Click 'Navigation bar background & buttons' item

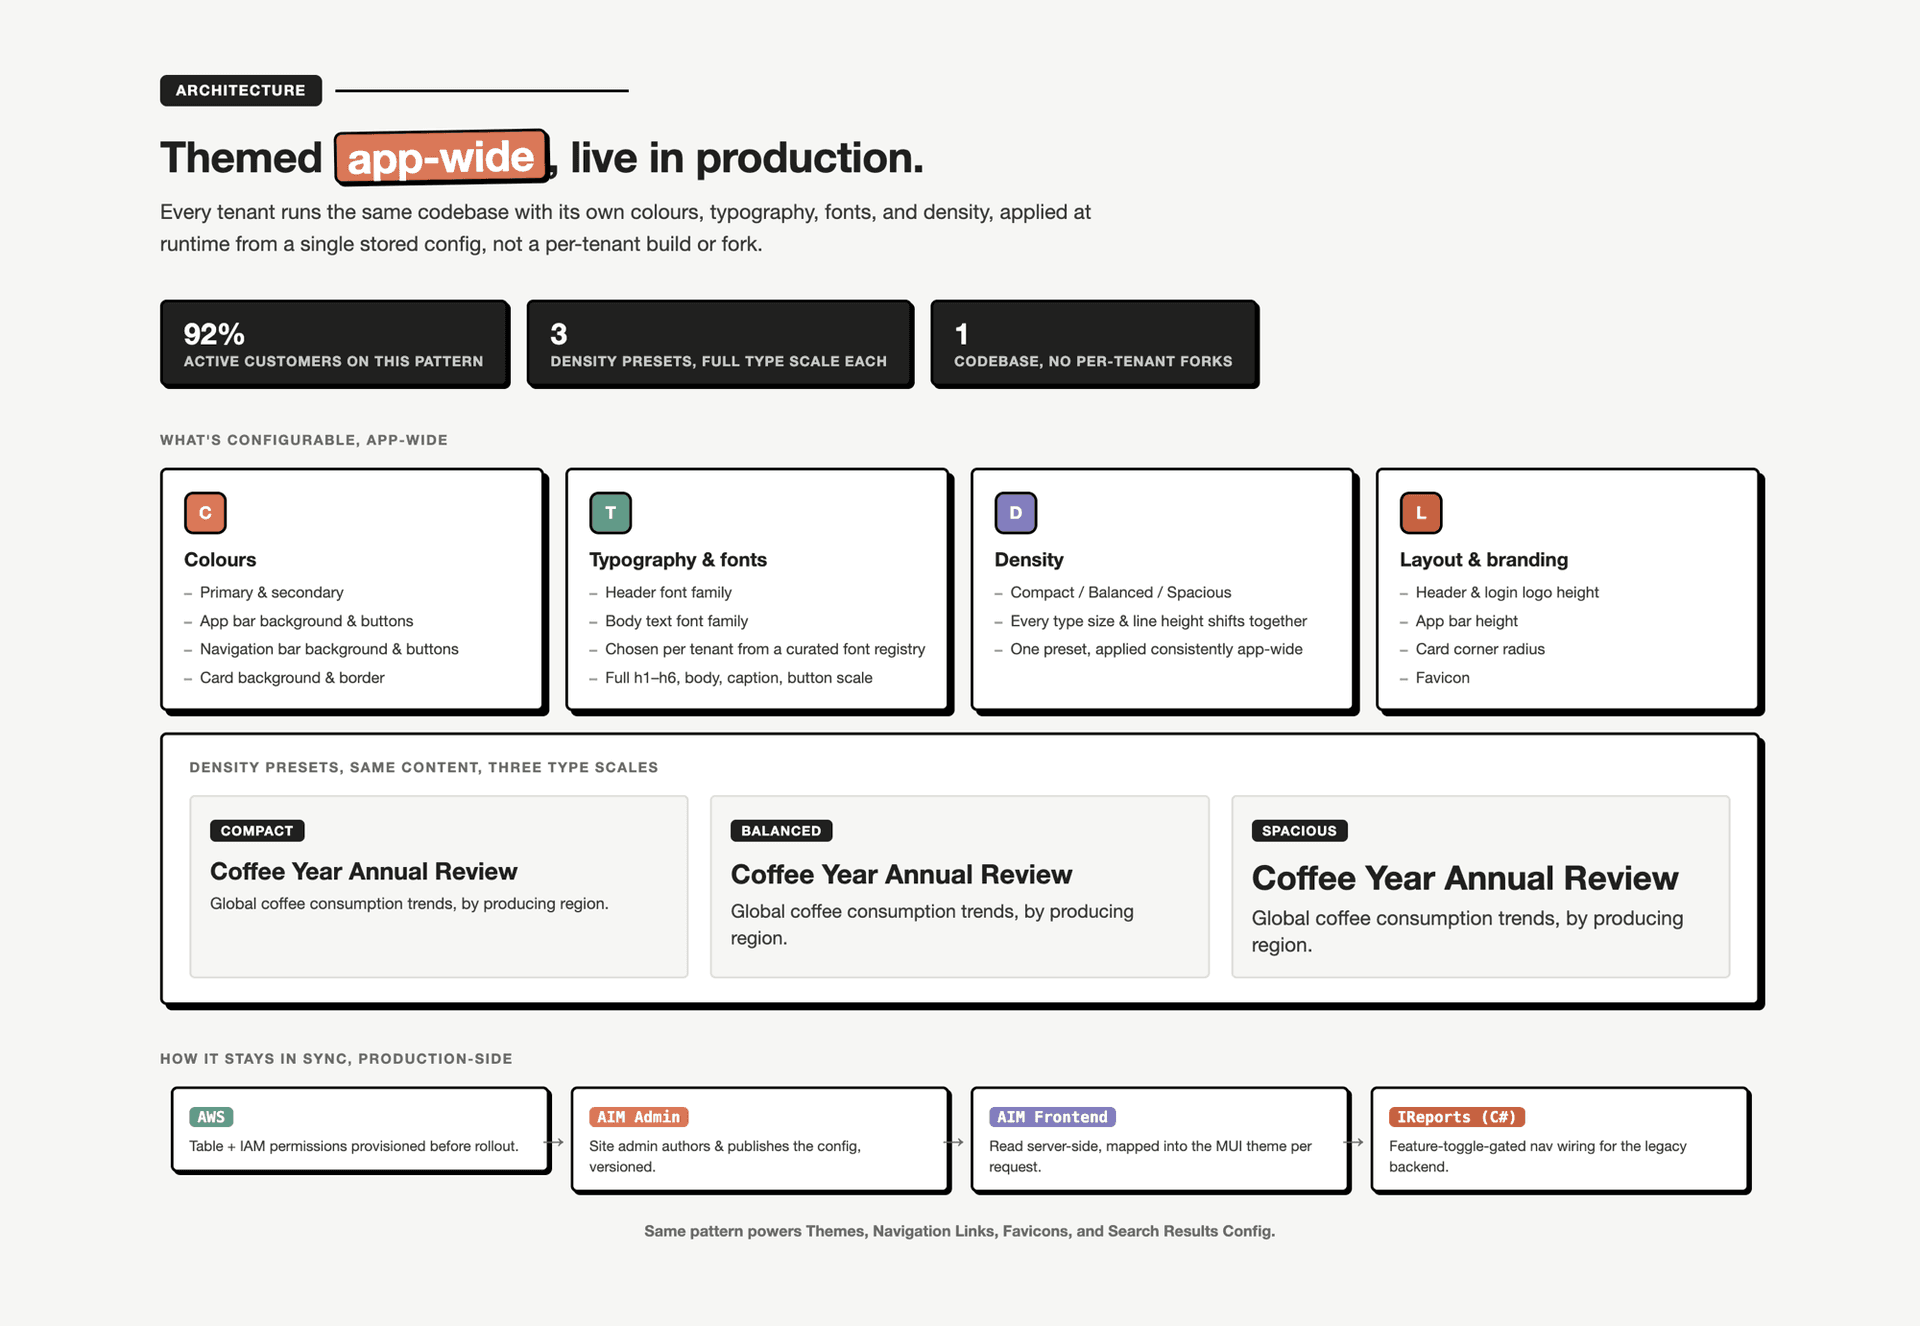329,649
